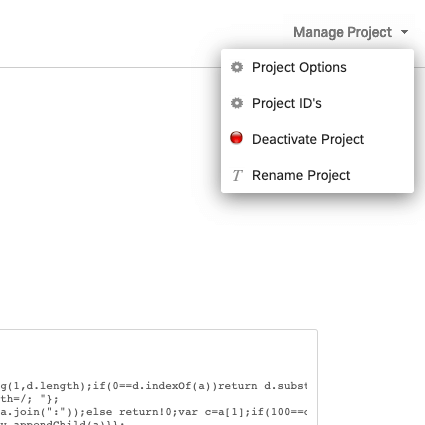The width and height of the screenshot is (425, 425).
Task: Select Rename Project menu entry
Action: click(x=317, y=175)
